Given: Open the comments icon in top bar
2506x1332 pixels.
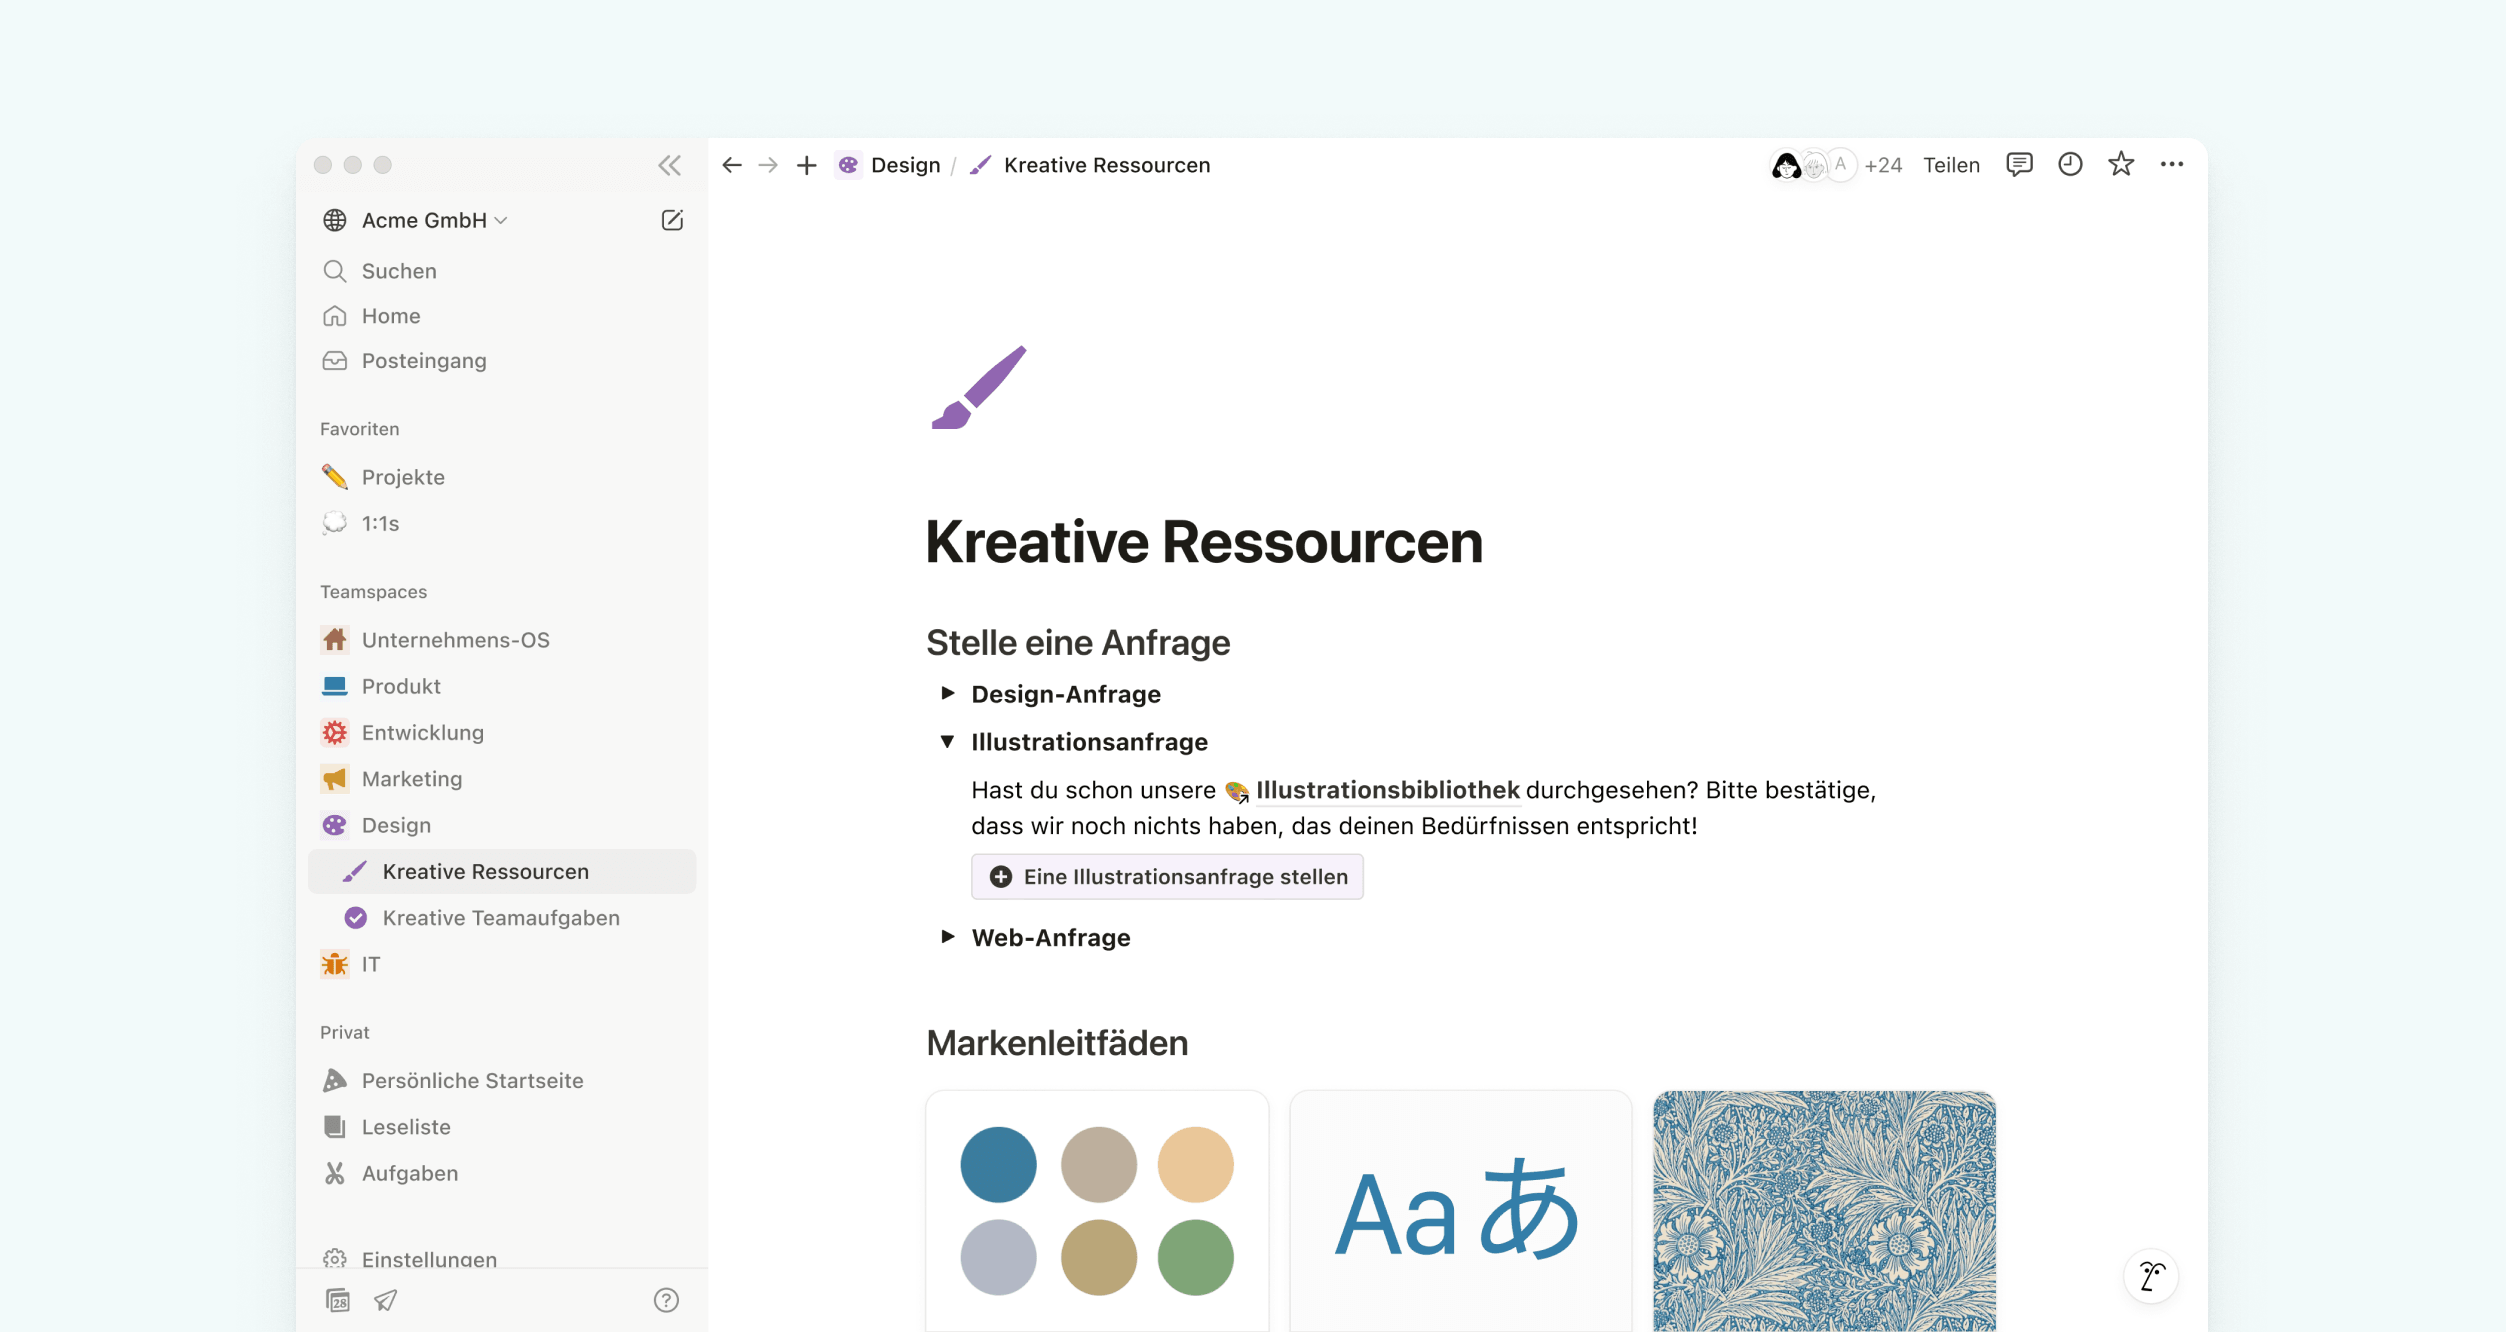Looking at the screenshot, I should point(2019,164).
